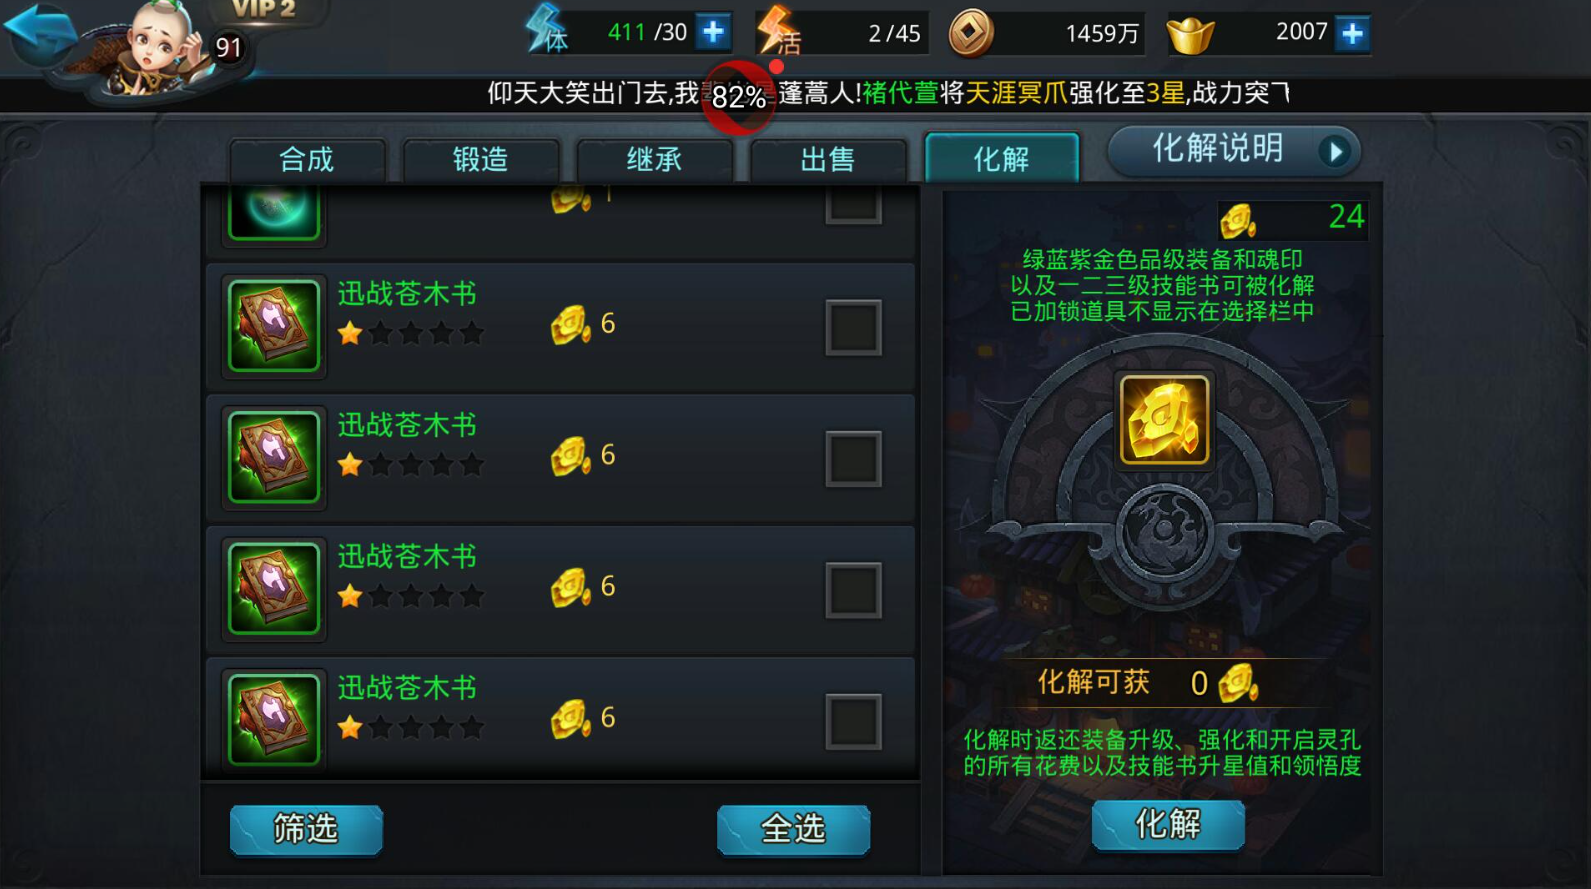The width and height of the screenshot is (1591, 889).
Task: Tap the copper coin currency icon
Action: coord(970,33)
